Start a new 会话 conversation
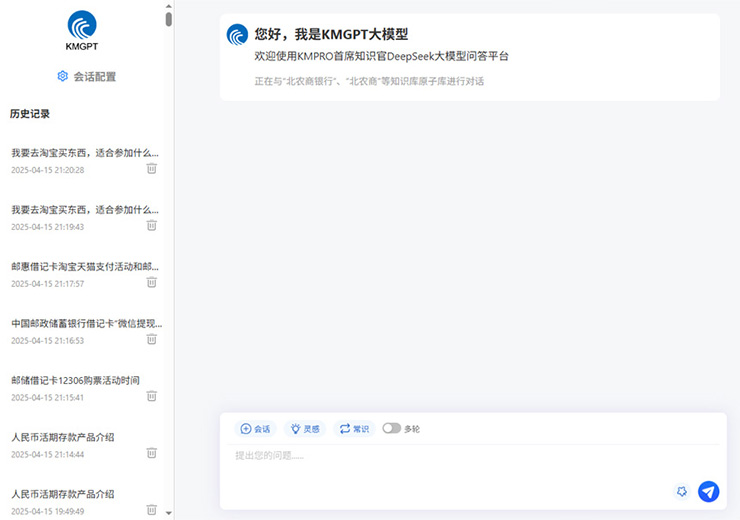This screenshot has height=520, width=740. coord(255,428)
